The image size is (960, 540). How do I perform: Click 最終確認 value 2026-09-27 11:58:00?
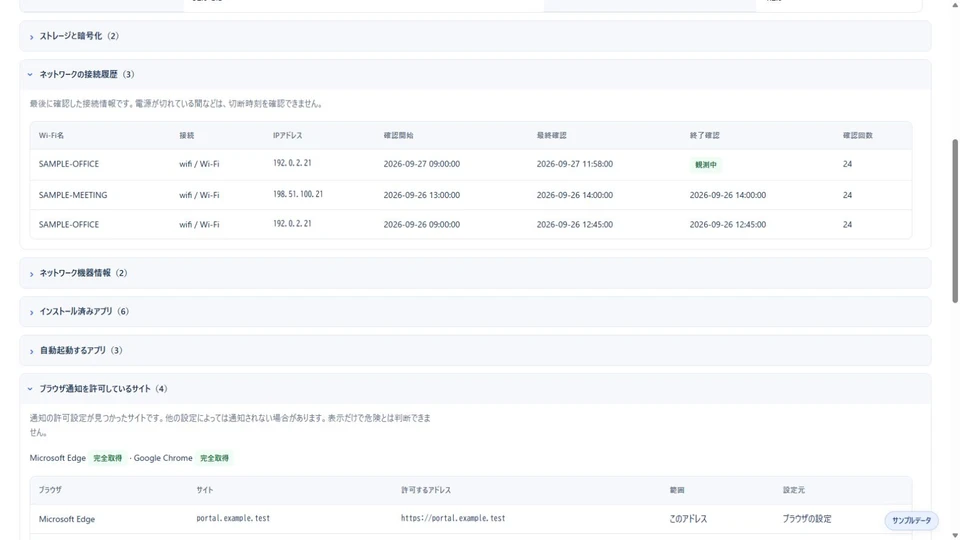point(575,164)
